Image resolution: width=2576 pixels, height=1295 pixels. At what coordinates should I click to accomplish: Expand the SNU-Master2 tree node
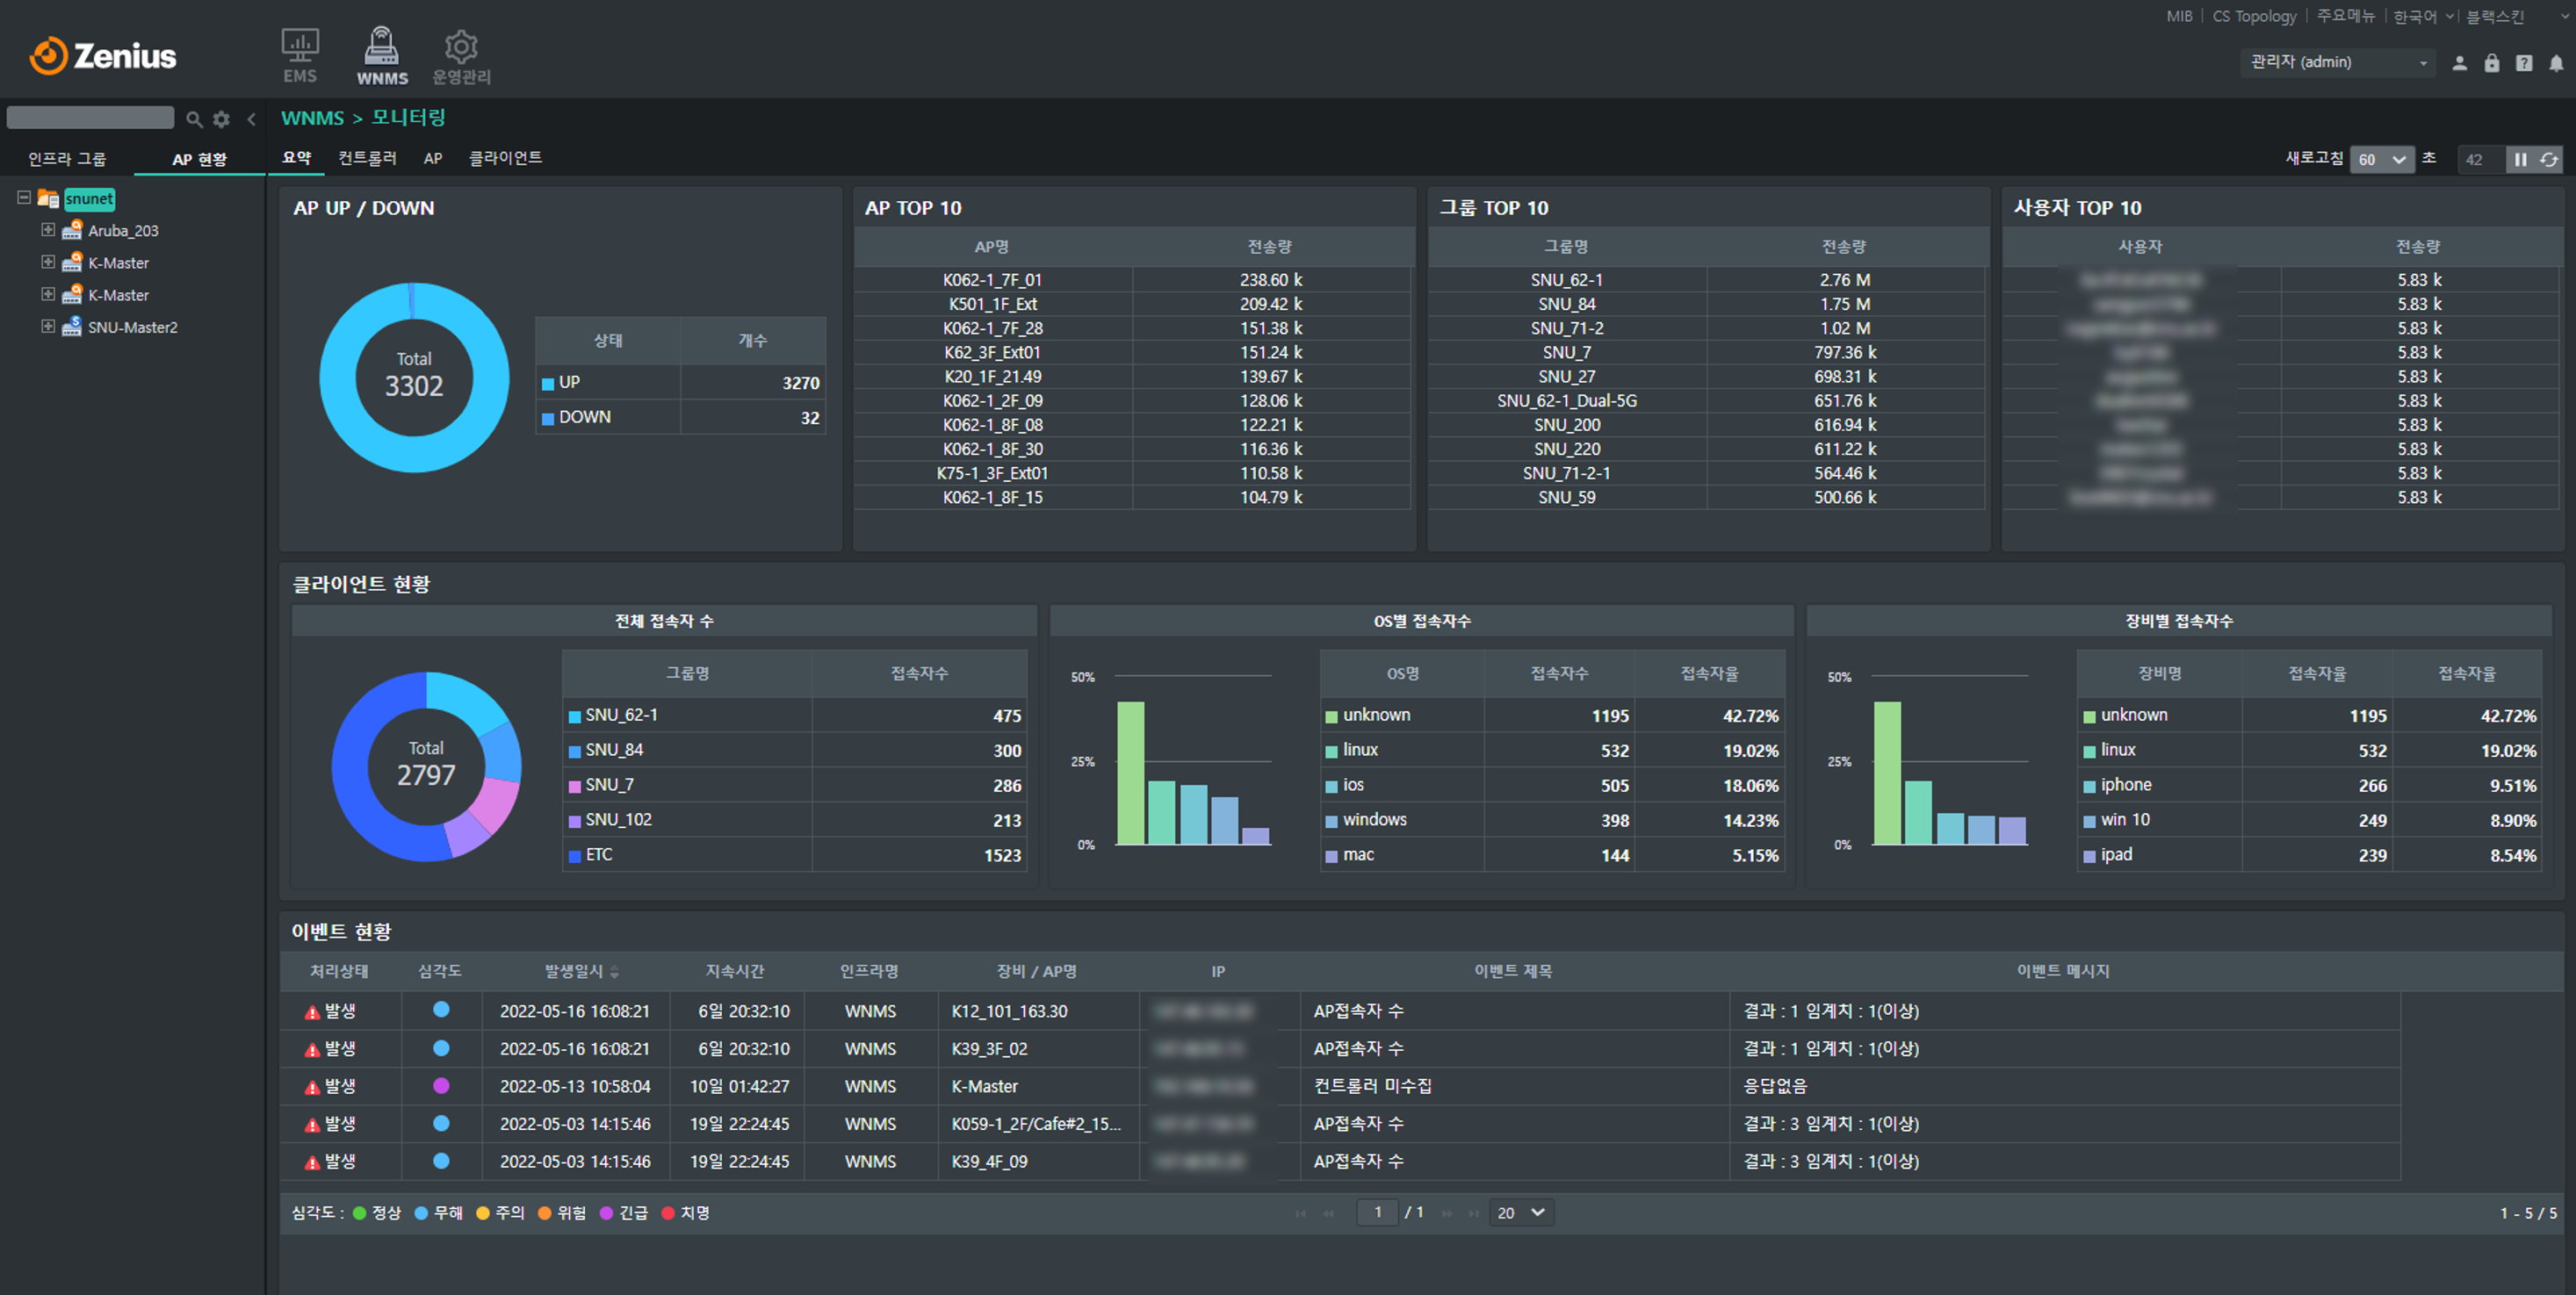point(47,327)
